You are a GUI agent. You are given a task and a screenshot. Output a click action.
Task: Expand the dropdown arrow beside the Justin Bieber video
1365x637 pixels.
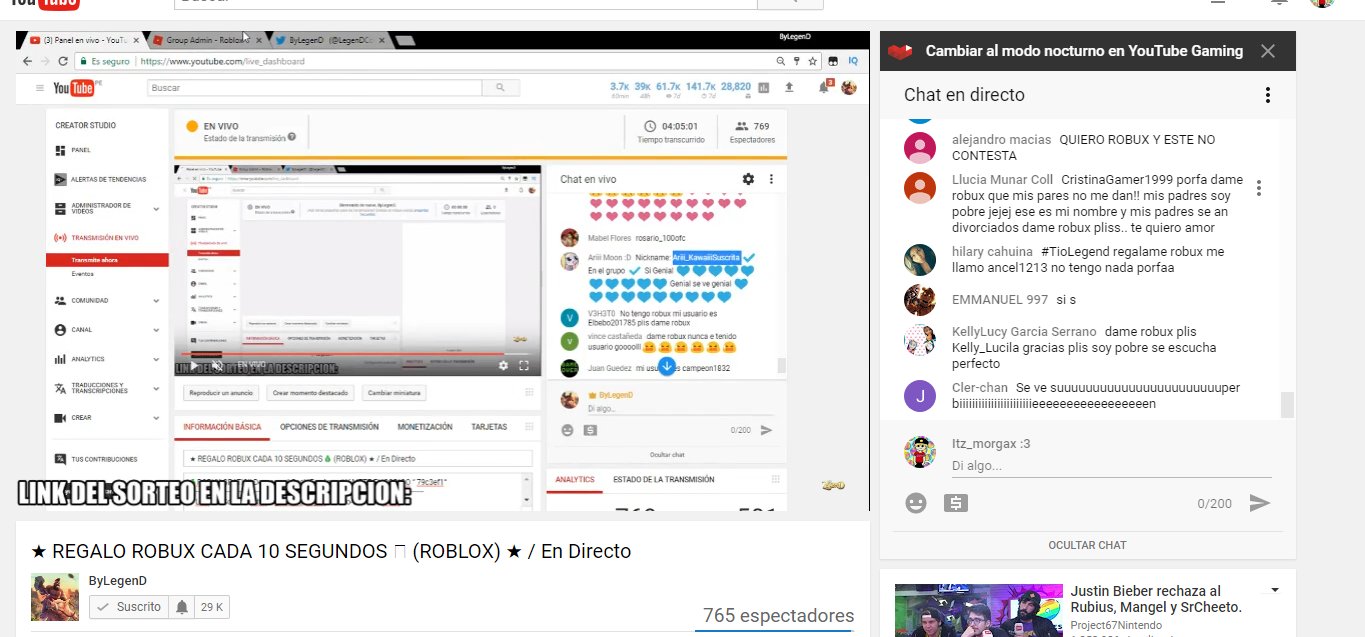(1275, 590)
